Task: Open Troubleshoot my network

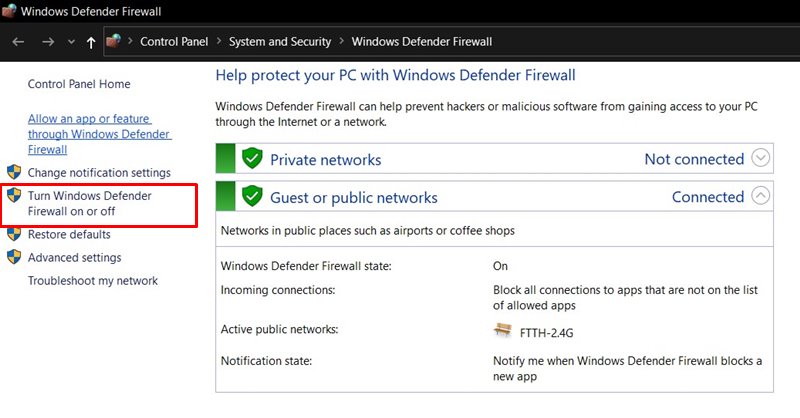Action: tap(93, 281)
